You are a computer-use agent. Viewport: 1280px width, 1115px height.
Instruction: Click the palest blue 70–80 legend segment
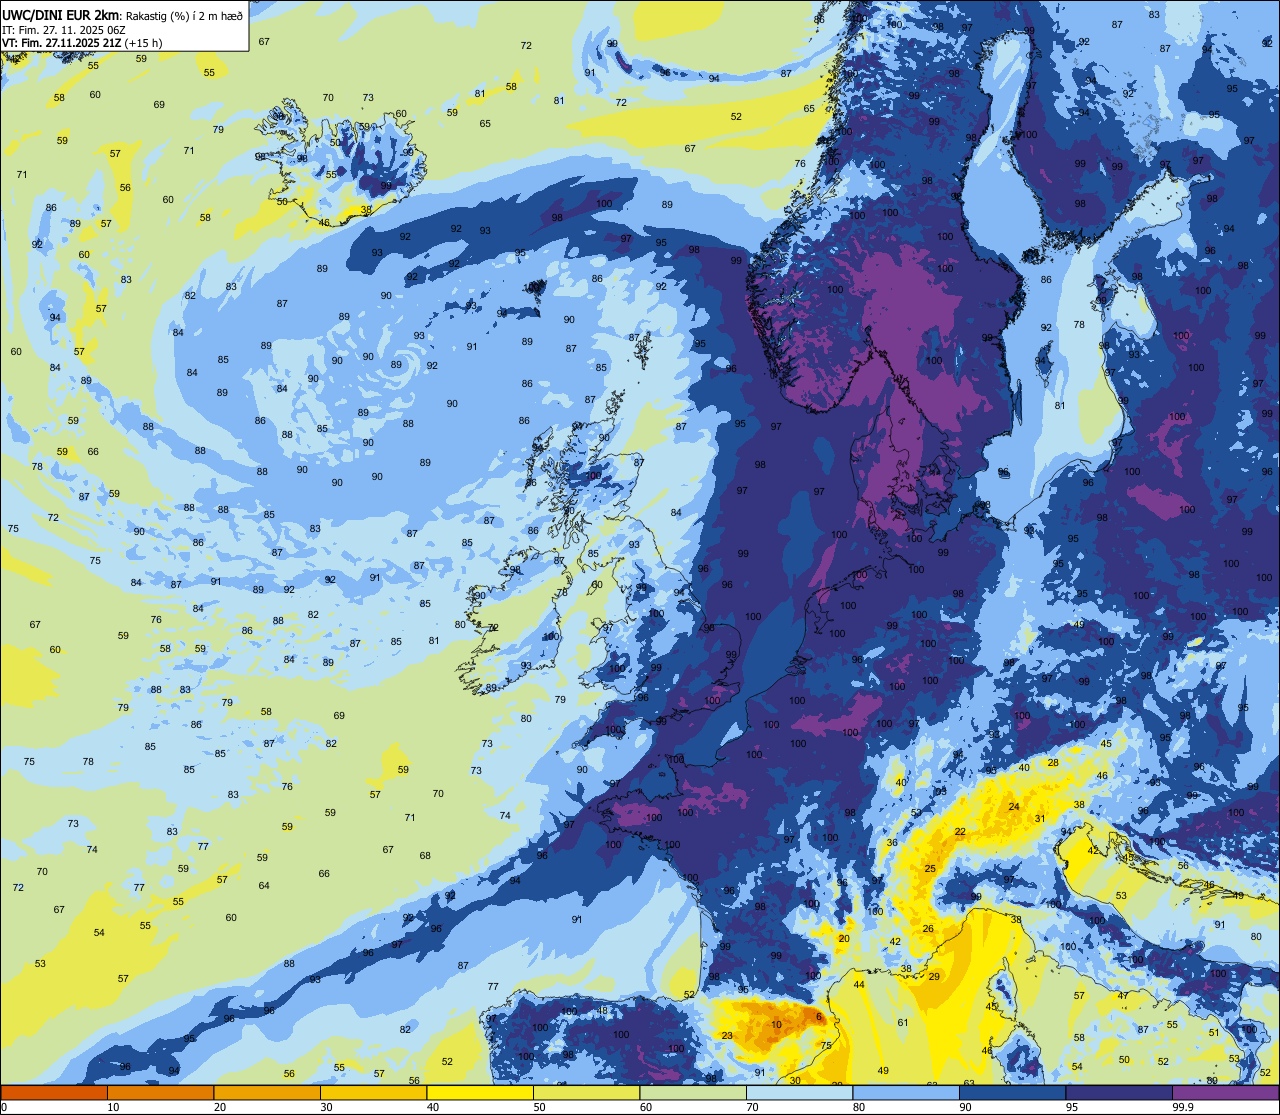tap(800, 1092)
